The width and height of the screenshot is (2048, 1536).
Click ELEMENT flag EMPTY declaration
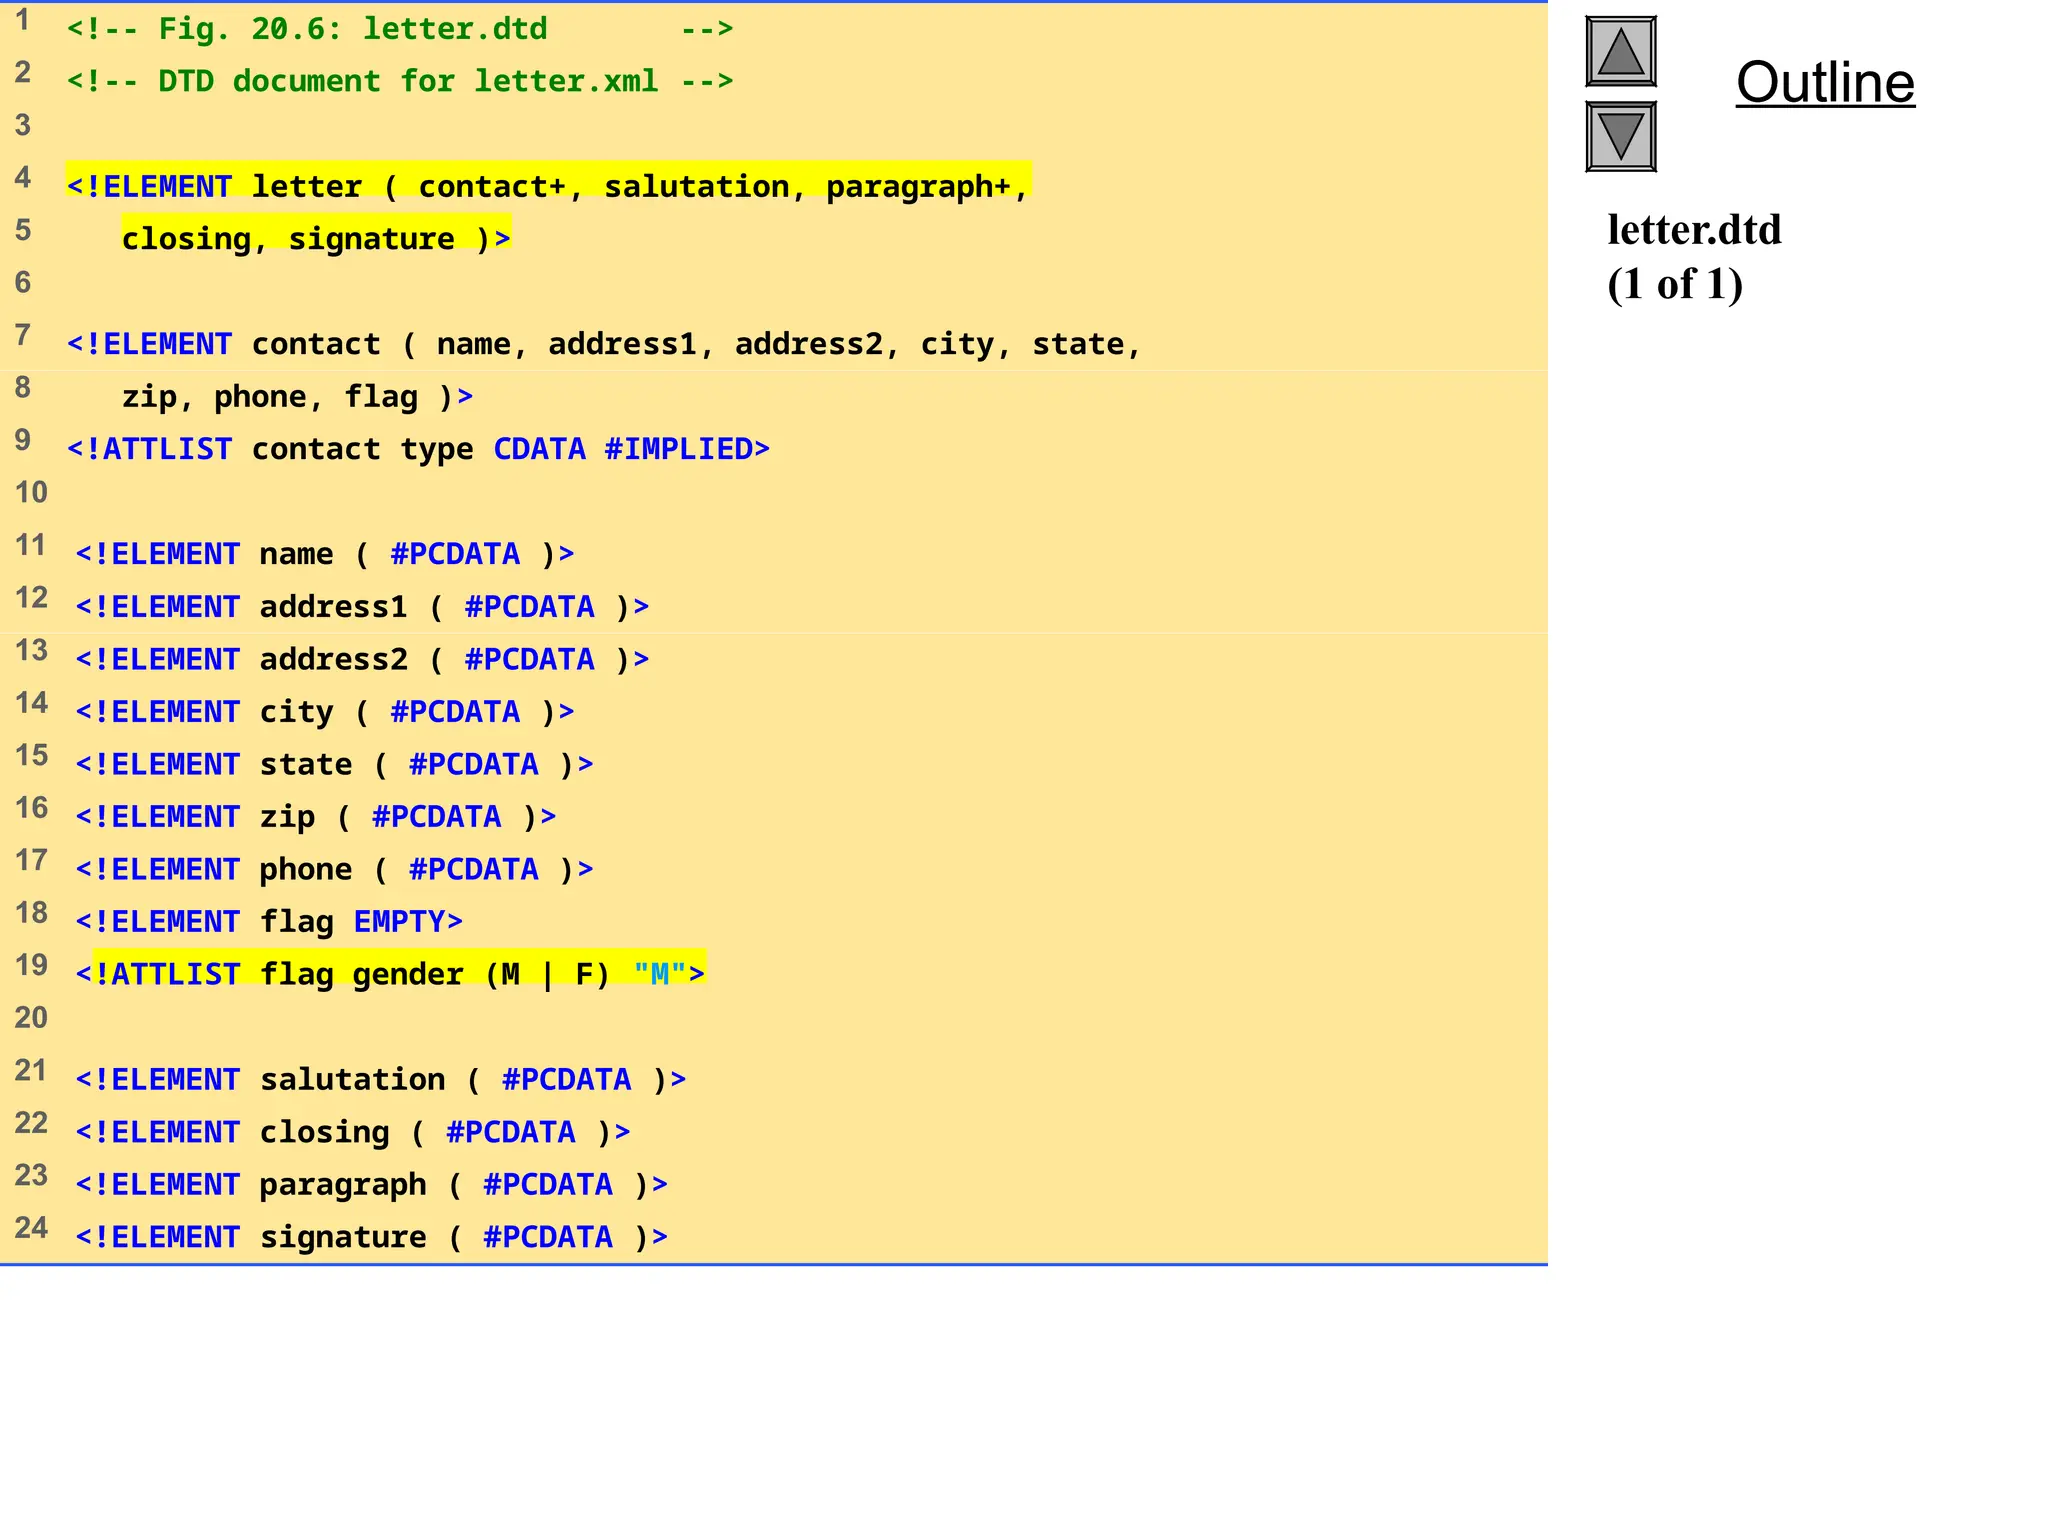[x=269, y=922]
